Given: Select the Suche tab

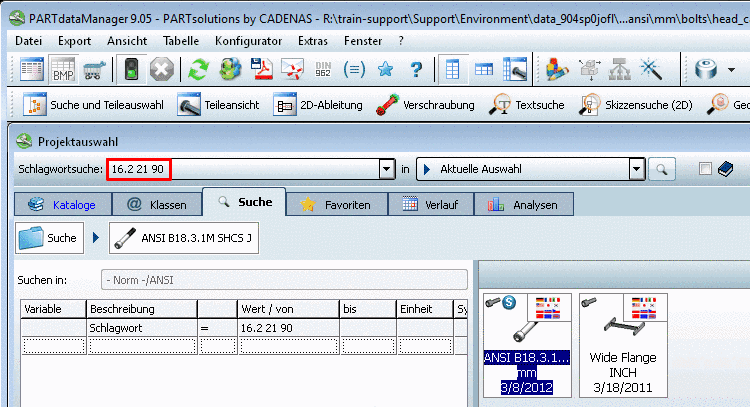Looking at the screenshot, I should tap(244, 202).
